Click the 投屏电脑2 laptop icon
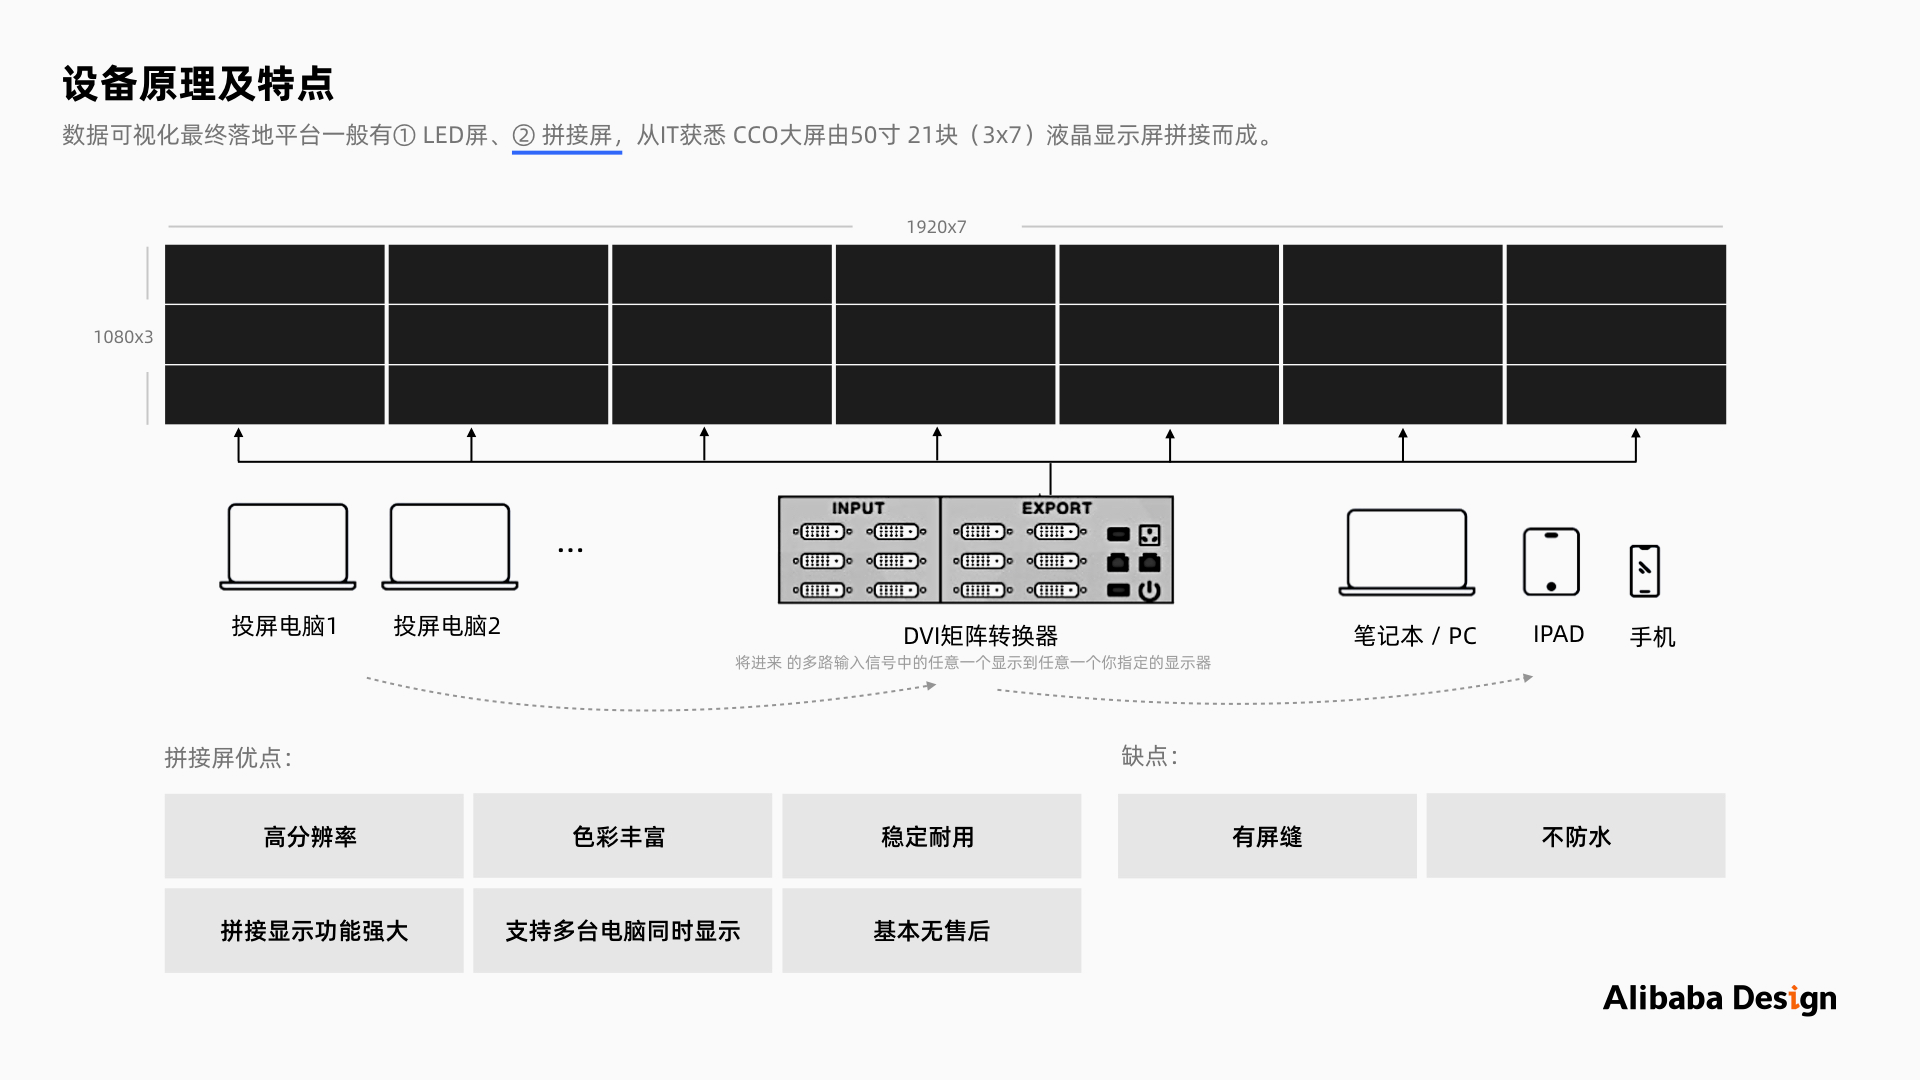The image size is (1920, 1080). tap(450, 546)
